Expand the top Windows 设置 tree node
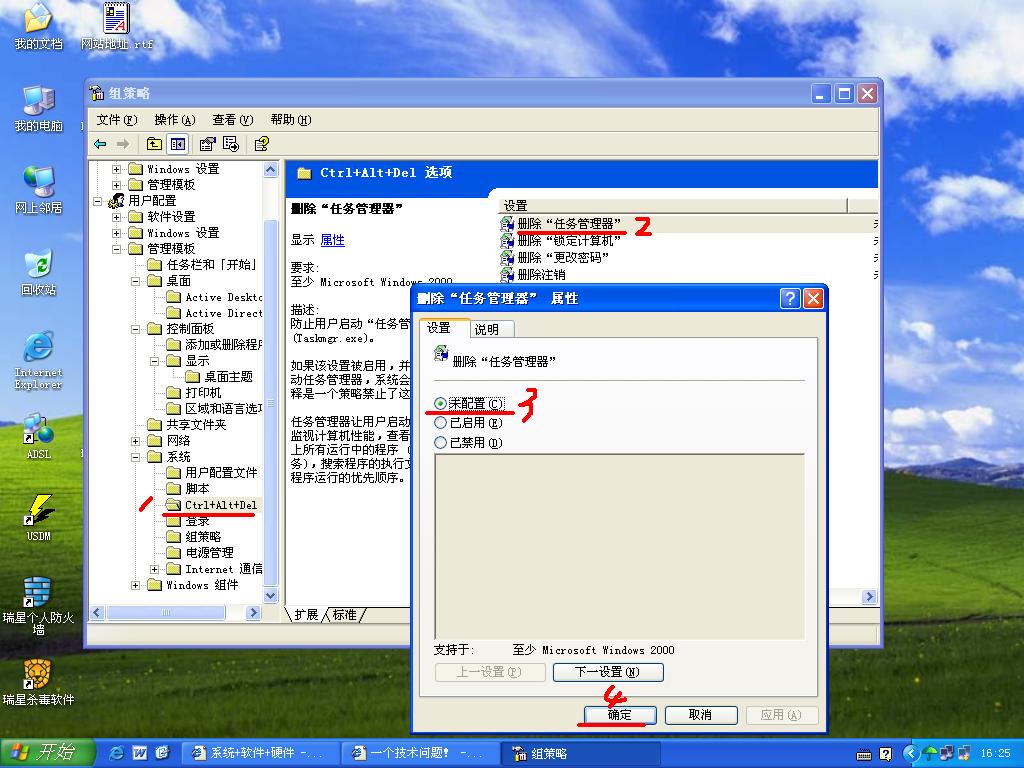 [116, 169]
